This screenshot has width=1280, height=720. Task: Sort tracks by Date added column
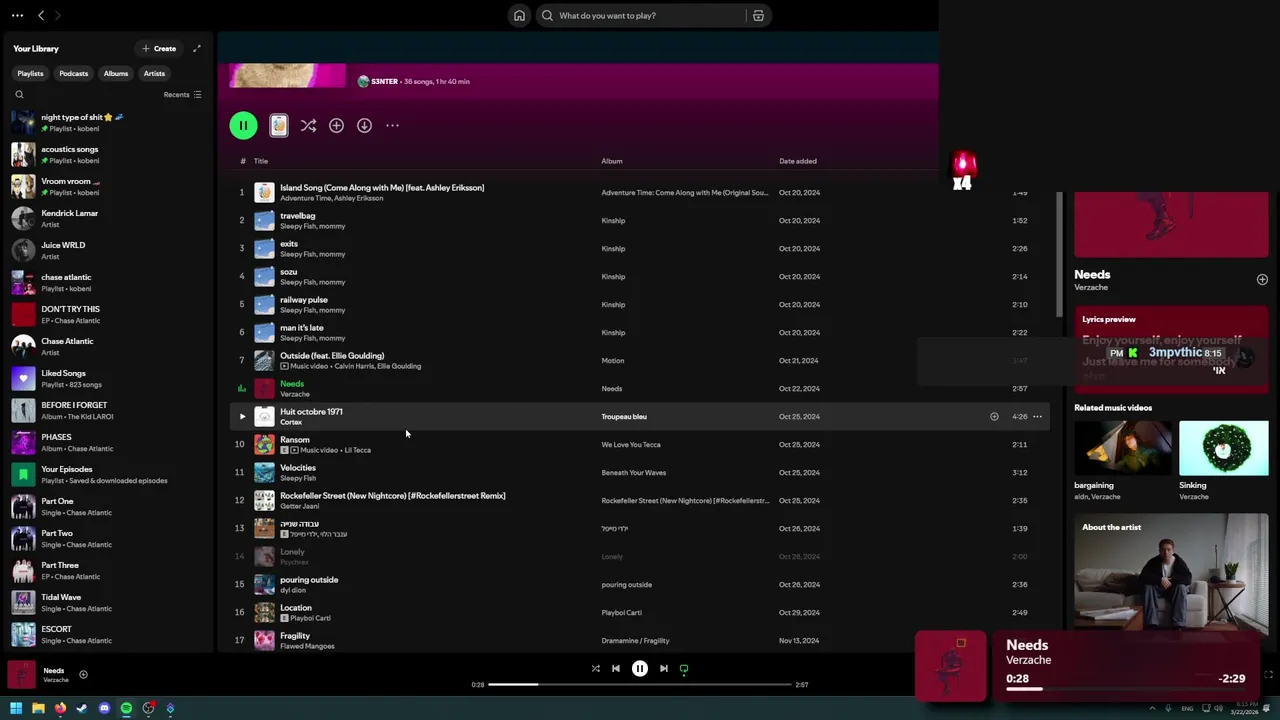point(798,161)
